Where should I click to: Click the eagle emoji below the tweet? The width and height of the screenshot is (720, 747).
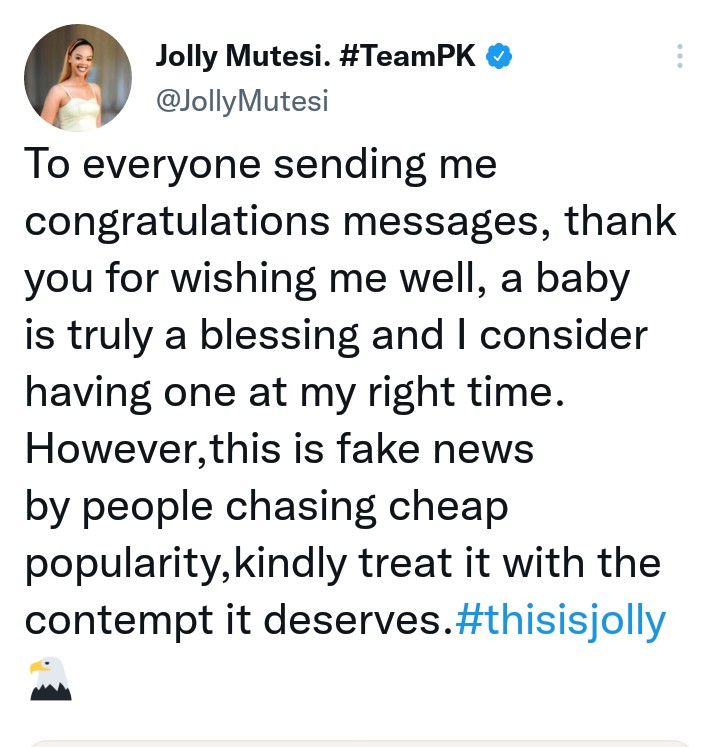[50, 678]
